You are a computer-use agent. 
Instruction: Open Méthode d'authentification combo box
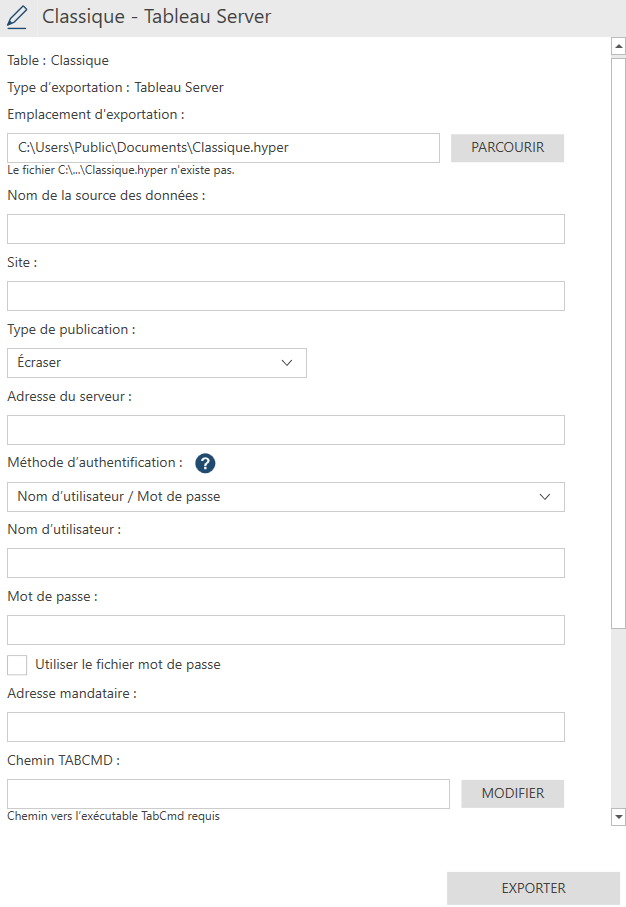285,497
